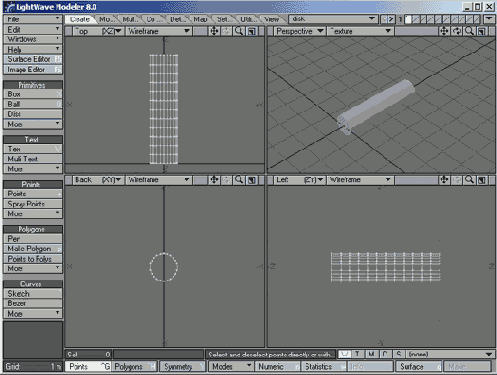Click the pan icon in the Top viewport
This screenshot has width=497, height=375.
(214, 31)
